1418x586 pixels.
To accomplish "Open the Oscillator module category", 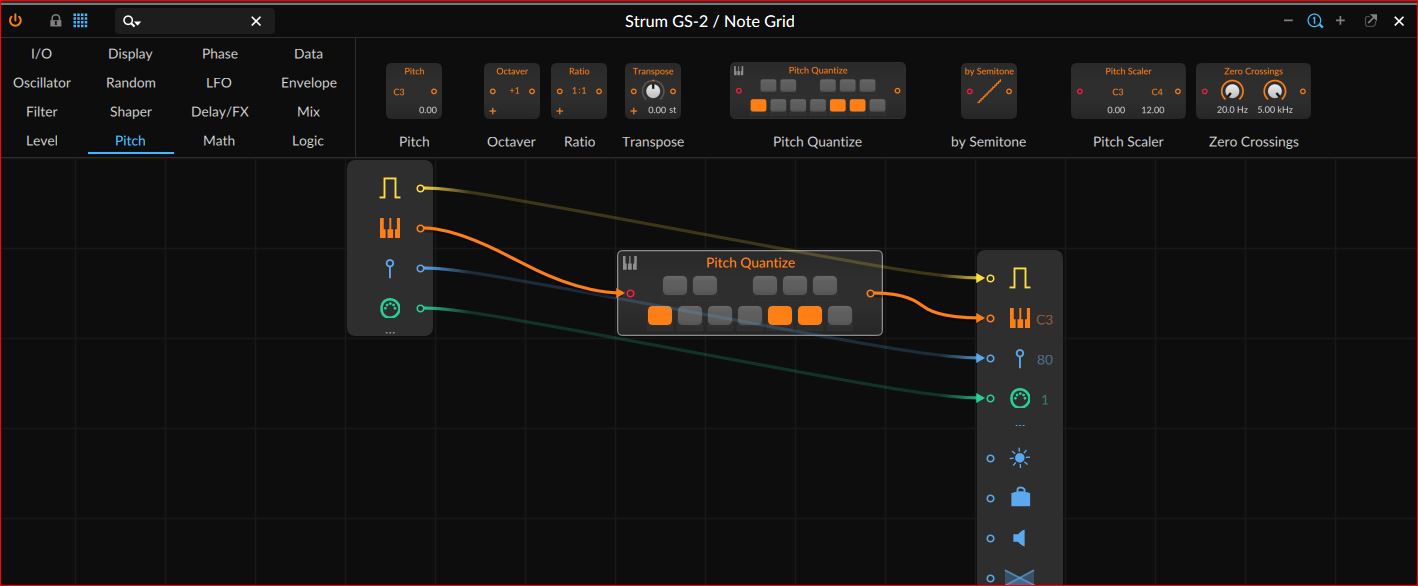I will point(42,83).
